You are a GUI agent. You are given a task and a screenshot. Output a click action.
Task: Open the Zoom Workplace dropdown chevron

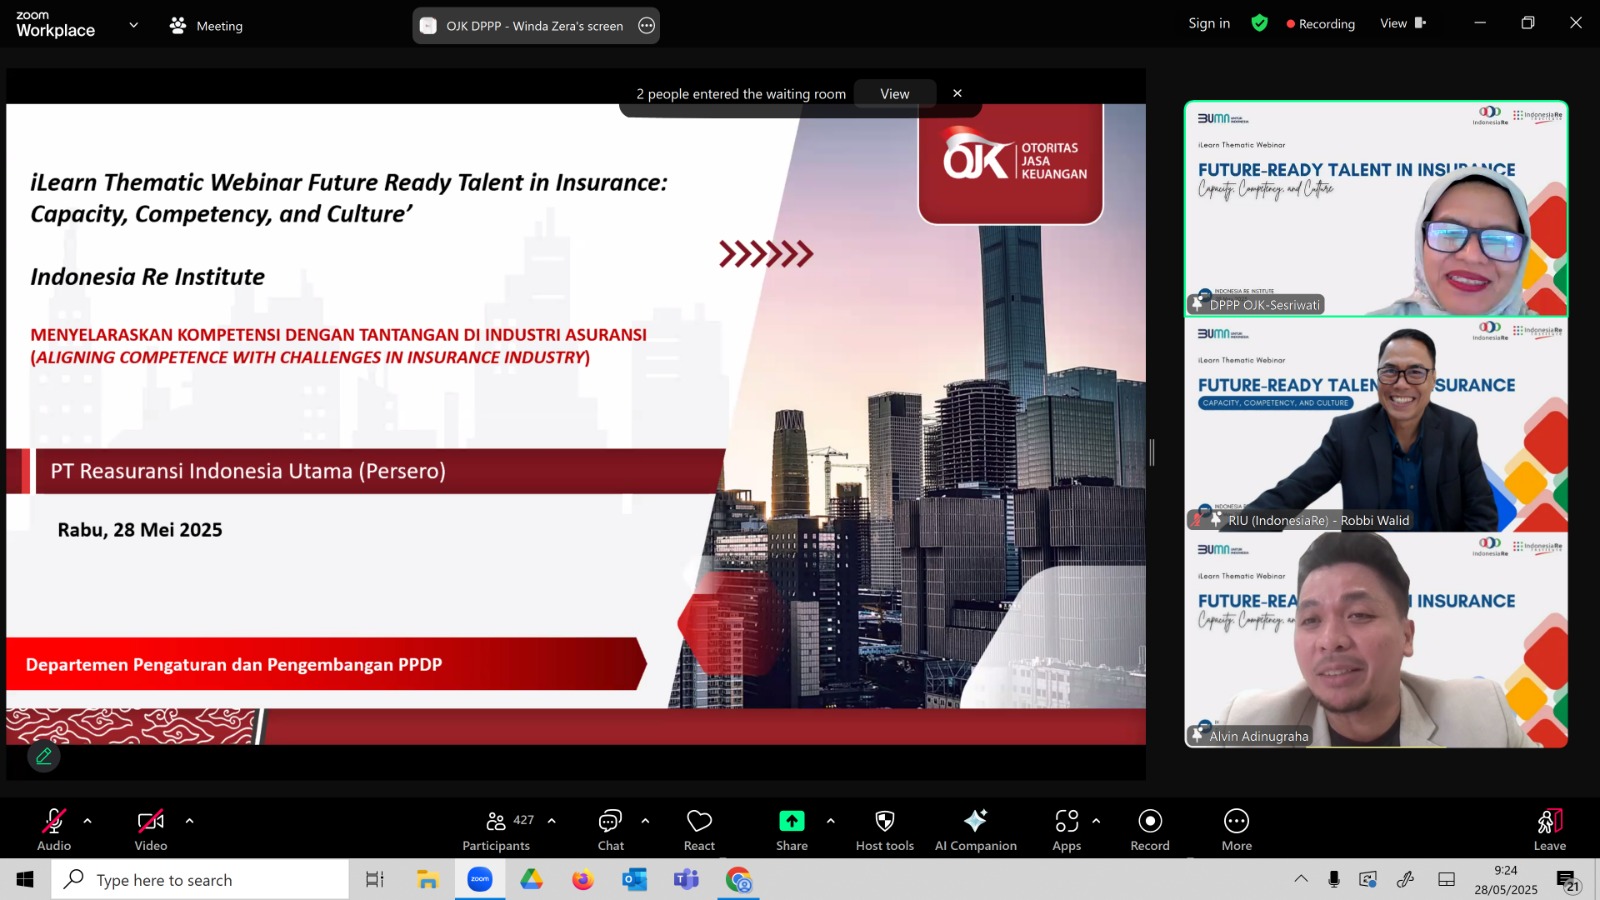pos(133,25)
